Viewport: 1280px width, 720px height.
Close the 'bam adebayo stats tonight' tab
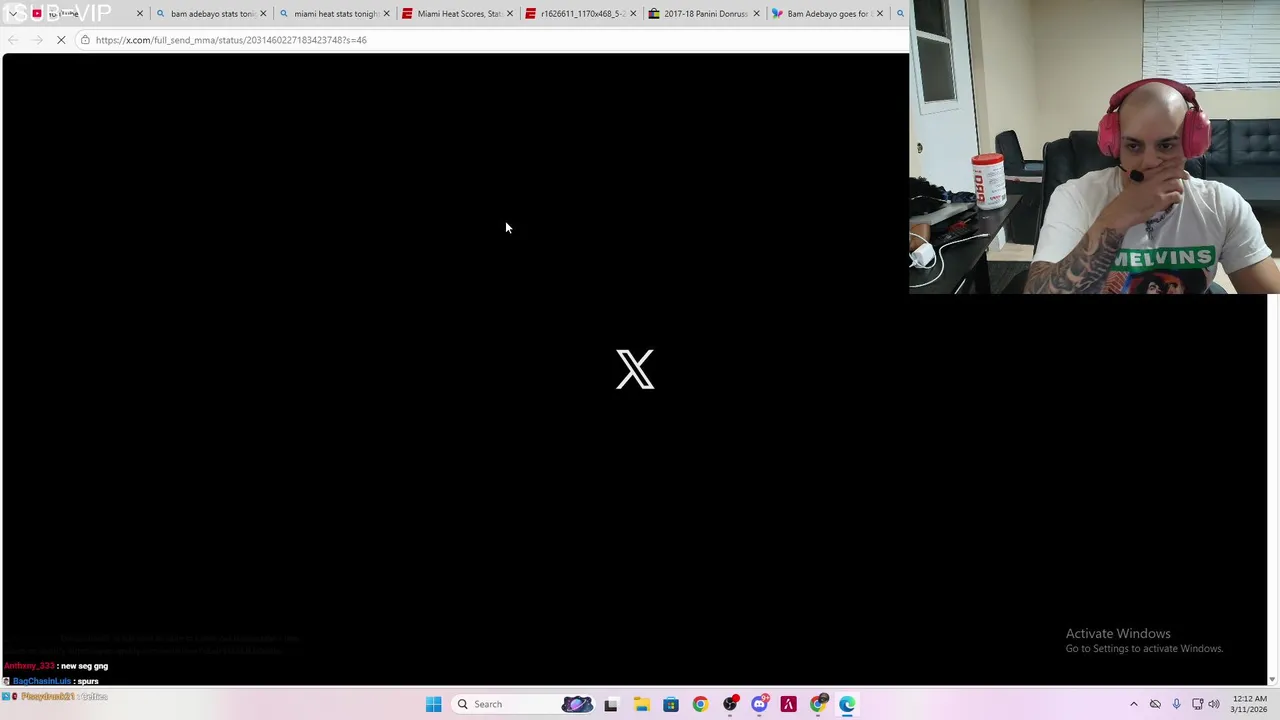pos(263,14)
